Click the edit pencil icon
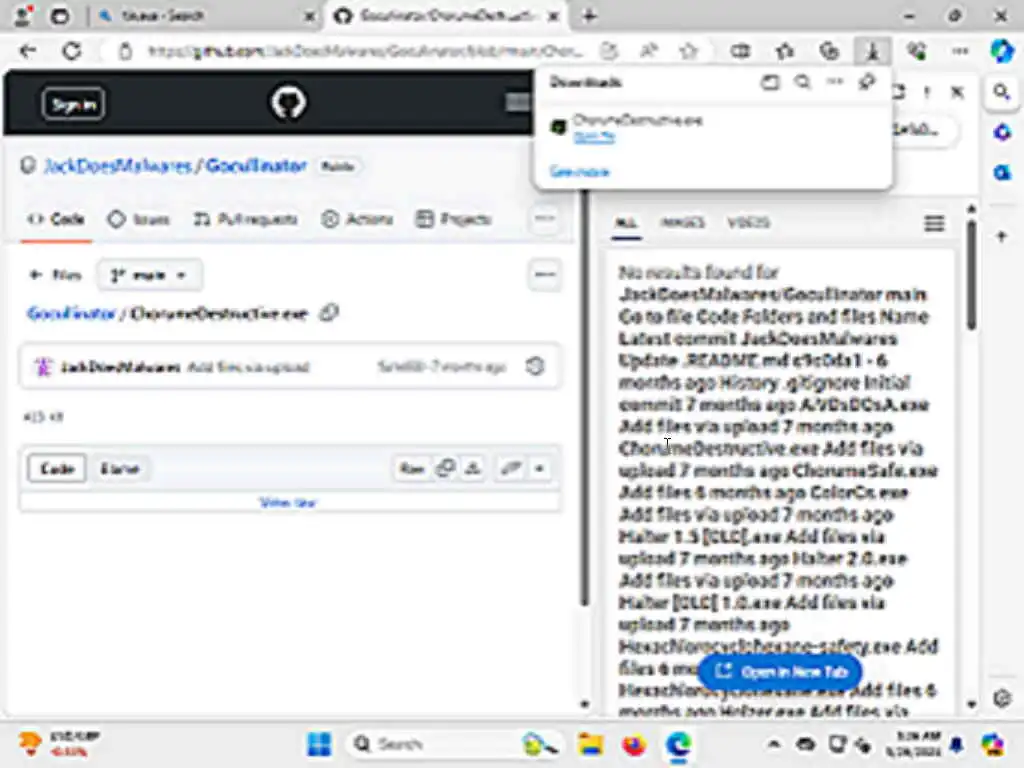This screenshot has height=768, width=1024. [x=510, y=468]
